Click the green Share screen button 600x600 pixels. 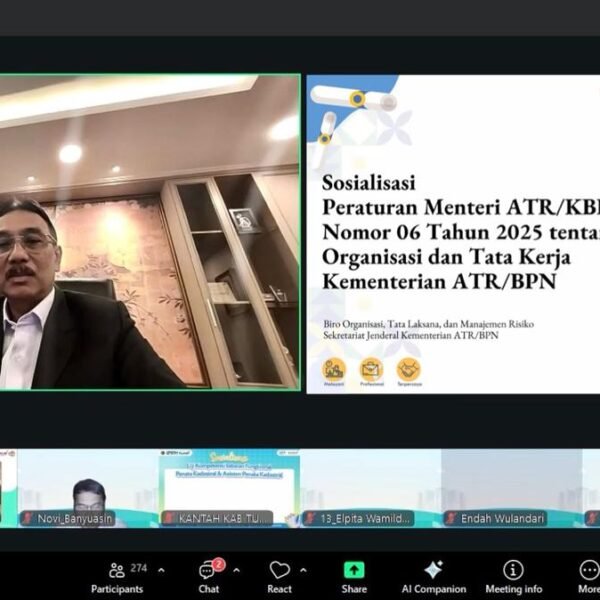(354, 570)
